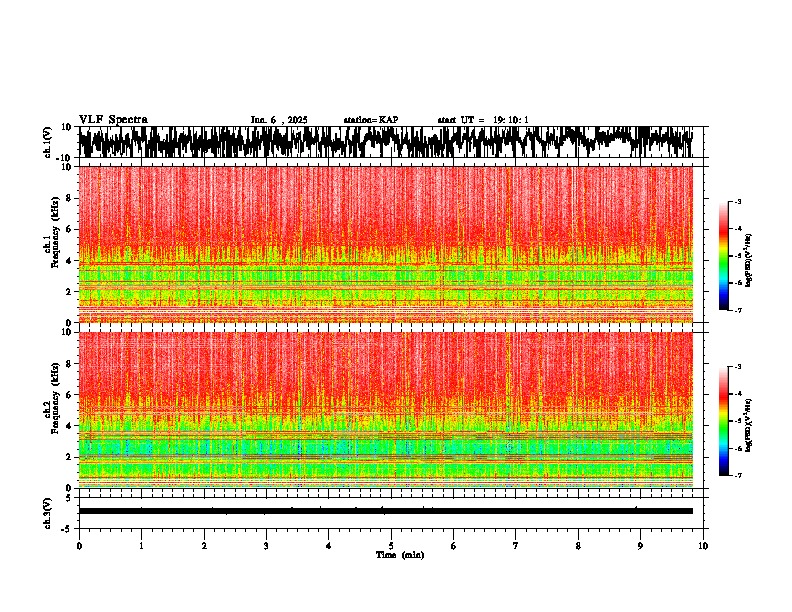The image size is (792, 612).
Task: Click the ch.1 color bar log(PSD) unit label
Action: pos(749,260)
